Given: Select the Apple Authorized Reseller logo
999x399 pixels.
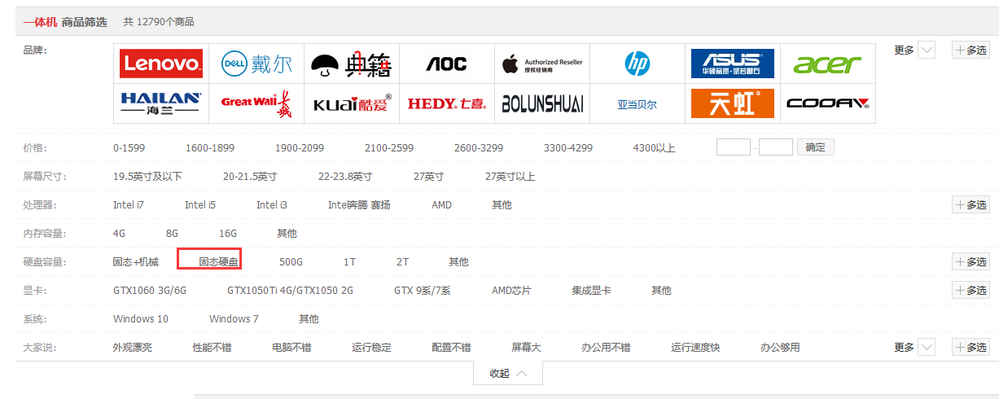Looking at the screenshot, I should 542,64.
